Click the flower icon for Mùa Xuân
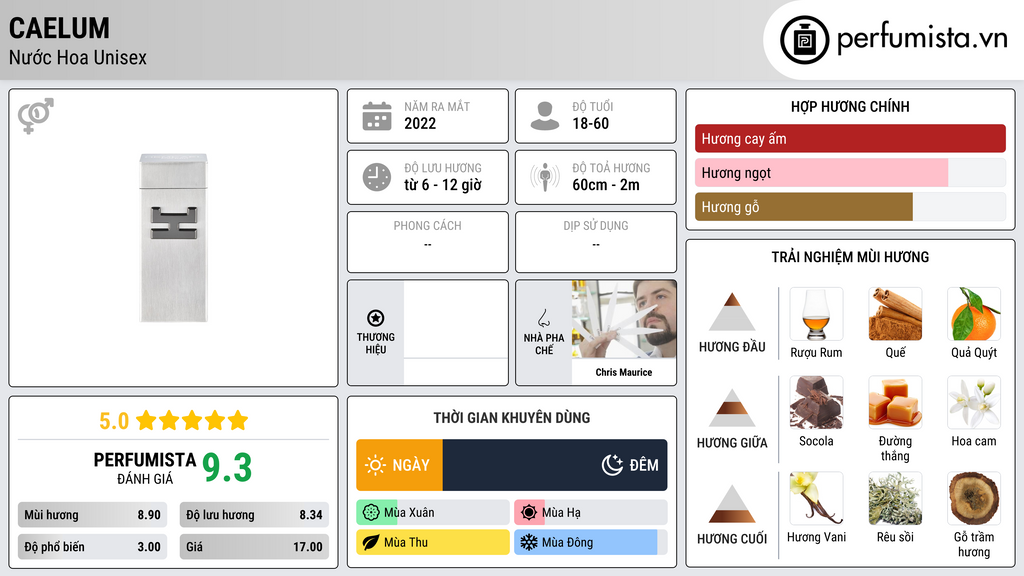The width and height of the screenshot is (1024, 576). 371,513
